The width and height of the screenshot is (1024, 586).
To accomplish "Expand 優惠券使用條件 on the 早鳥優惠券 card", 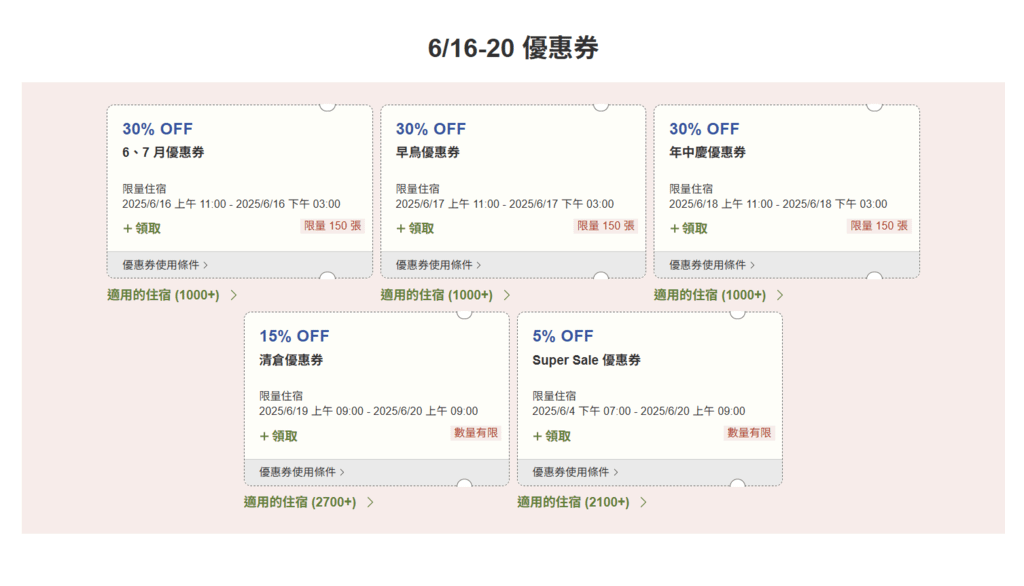I will coord(438,265).
